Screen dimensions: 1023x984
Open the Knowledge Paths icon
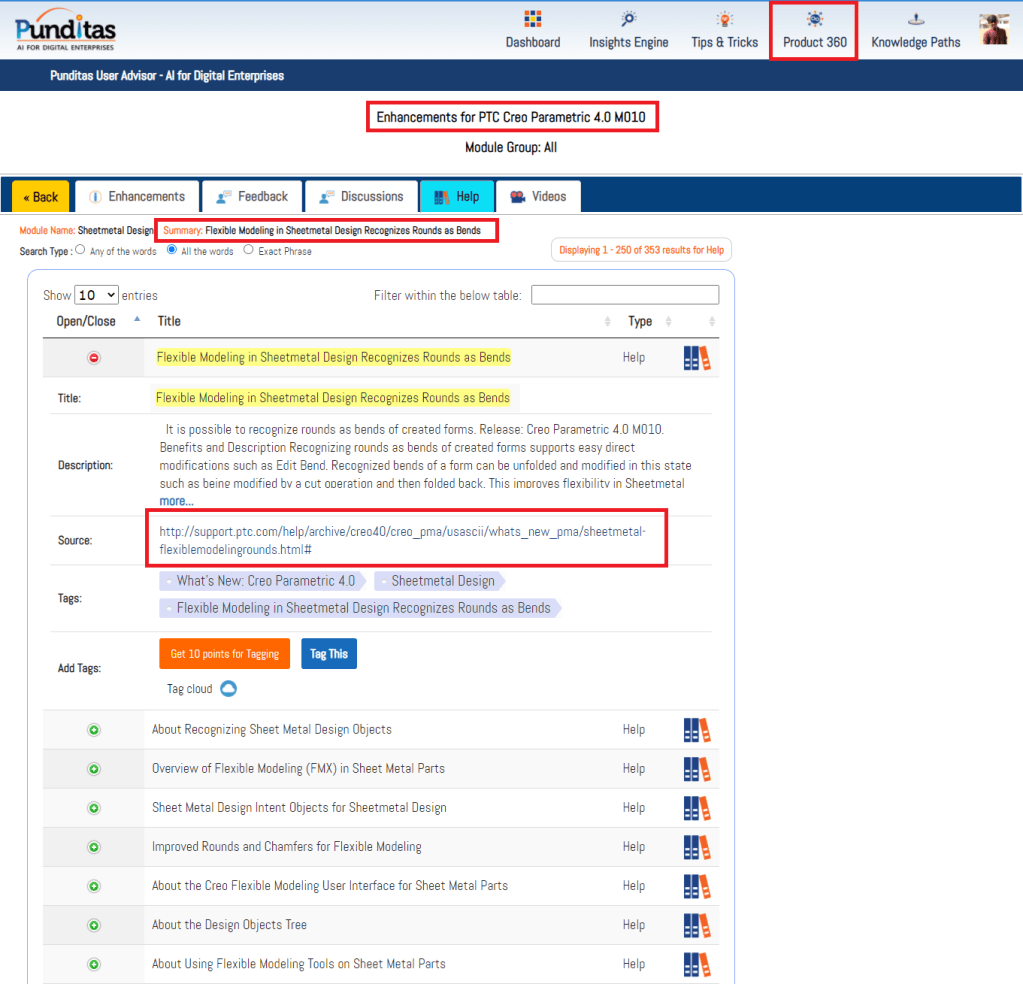[915, 19]
